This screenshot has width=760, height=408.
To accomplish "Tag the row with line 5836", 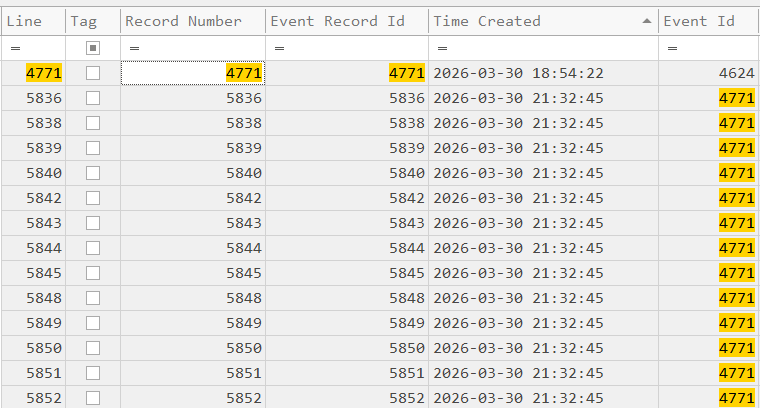I will pyautogui.click(x=93, y=98).
